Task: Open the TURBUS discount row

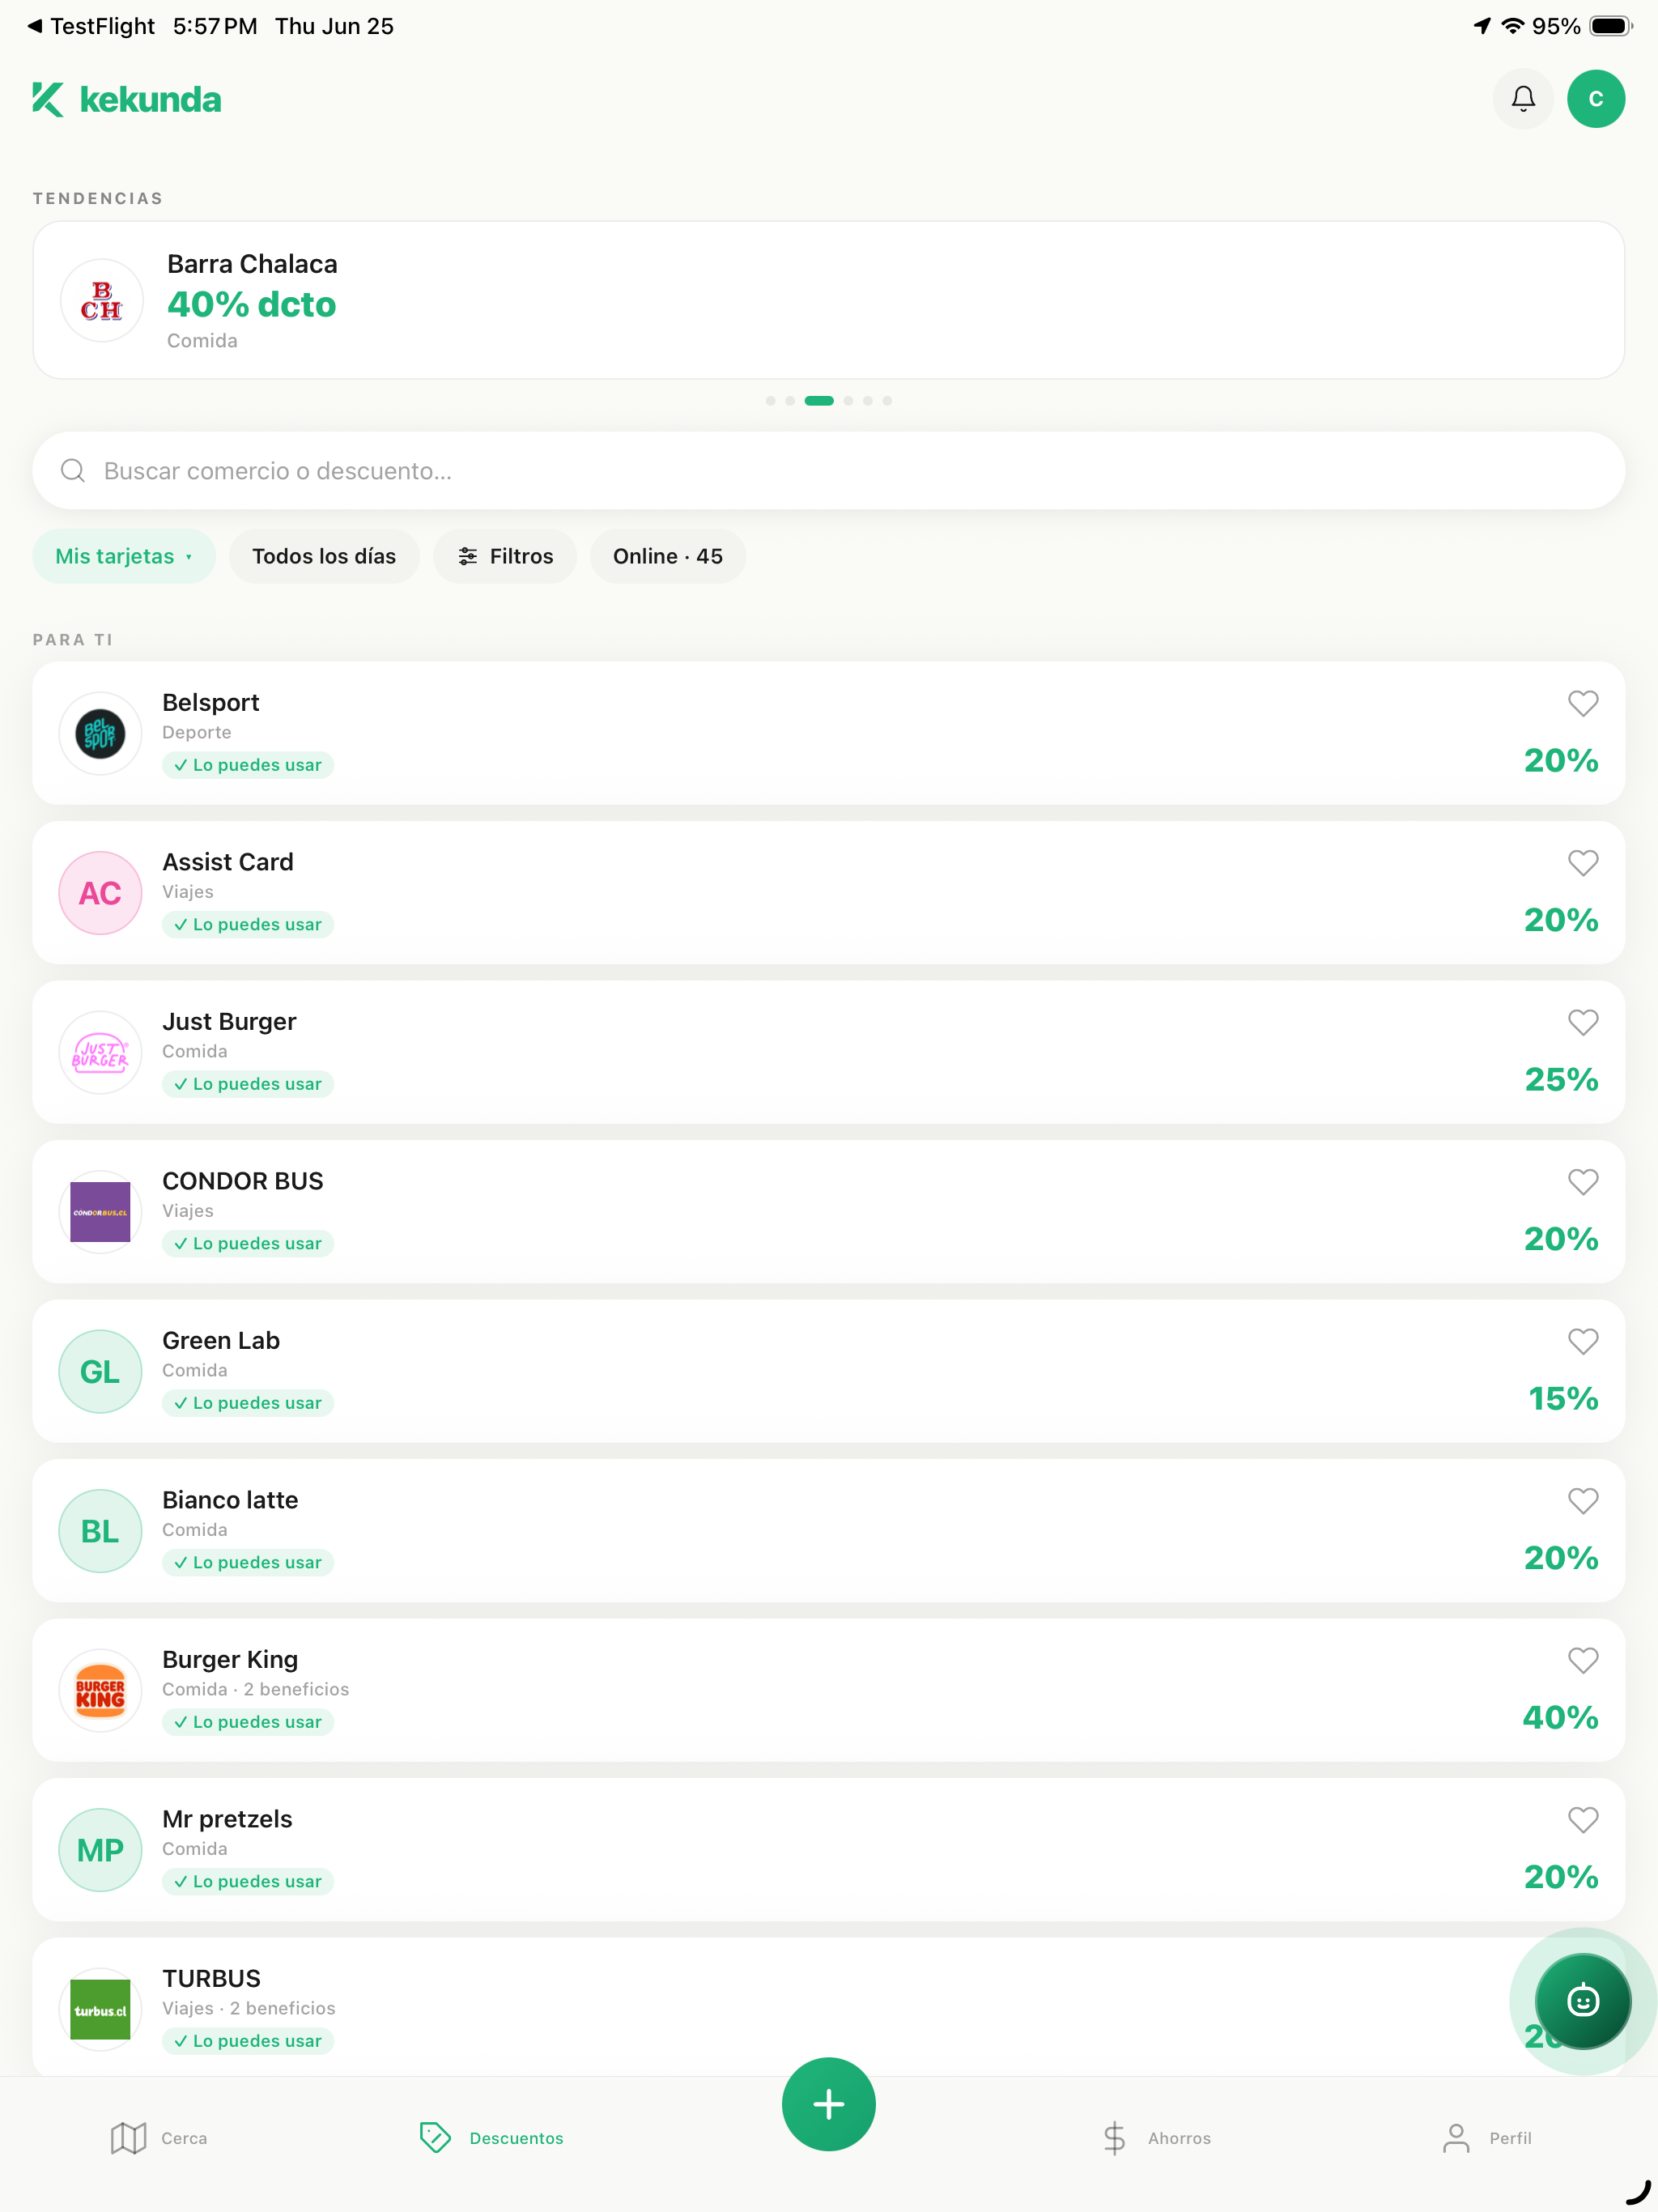Action: [828, 2009]
